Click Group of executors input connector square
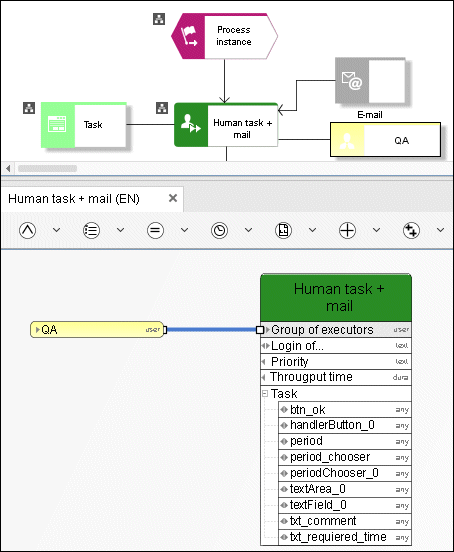This screenshot has height=552, width=454. point(260,330)
